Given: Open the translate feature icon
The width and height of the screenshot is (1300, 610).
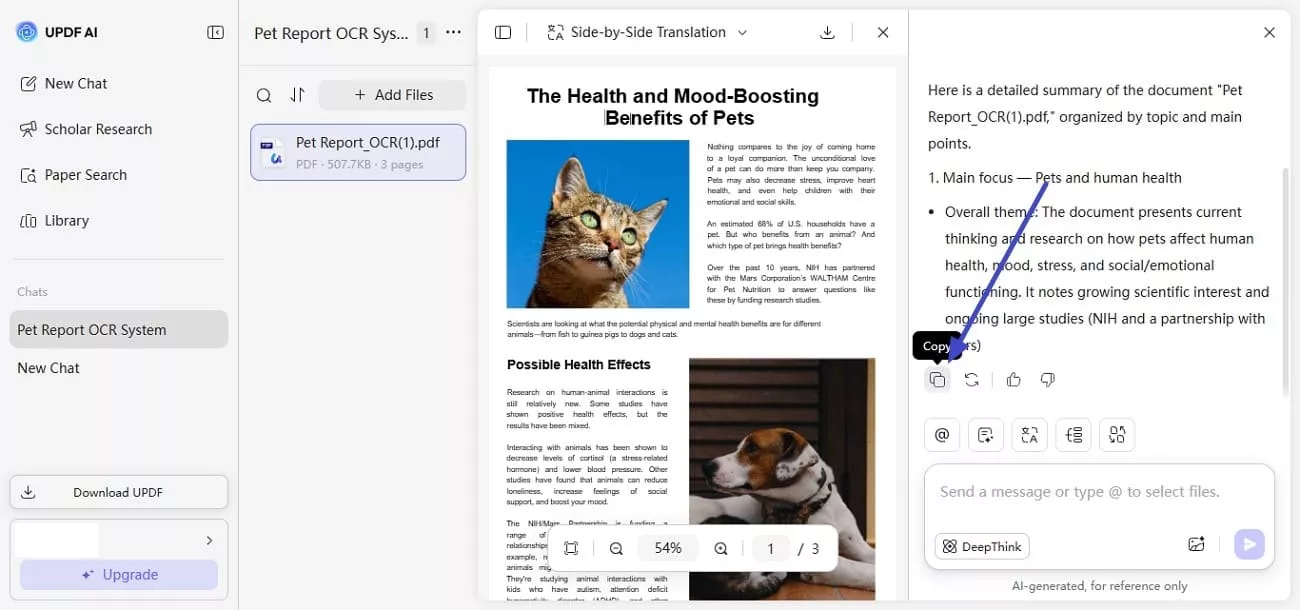Looking at the screenshot, I should tap(1029, 434).
